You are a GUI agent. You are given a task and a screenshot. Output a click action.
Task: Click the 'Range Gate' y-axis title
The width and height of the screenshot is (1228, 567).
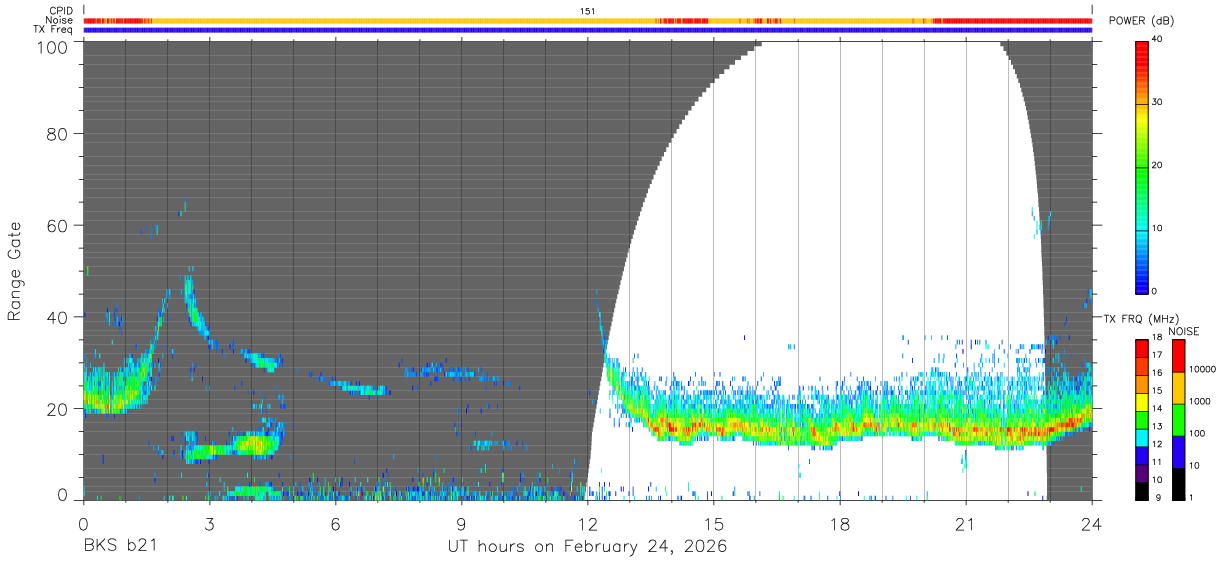coord(15,271)
